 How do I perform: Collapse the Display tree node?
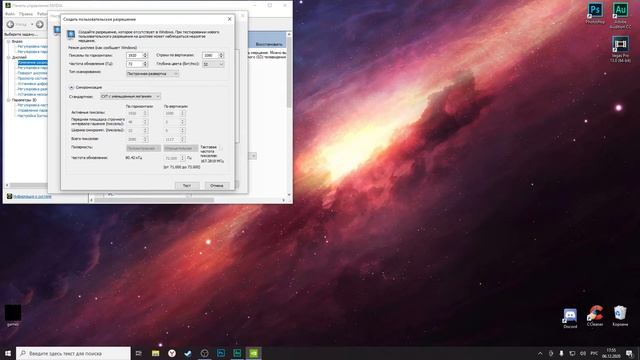[9, 58]
